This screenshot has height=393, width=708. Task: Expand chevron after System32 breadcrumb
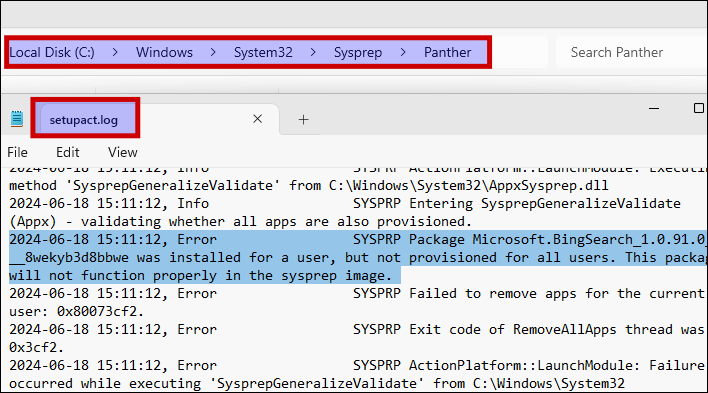coord(313,52)
